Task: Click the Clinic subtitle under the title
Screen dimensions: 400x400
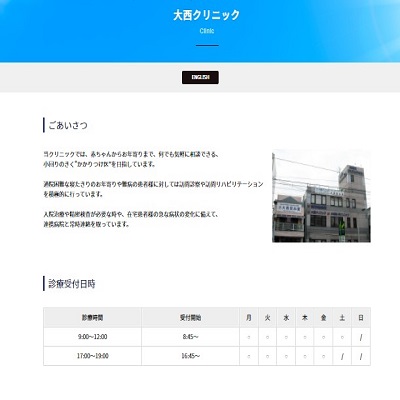Action: point(207,31)
